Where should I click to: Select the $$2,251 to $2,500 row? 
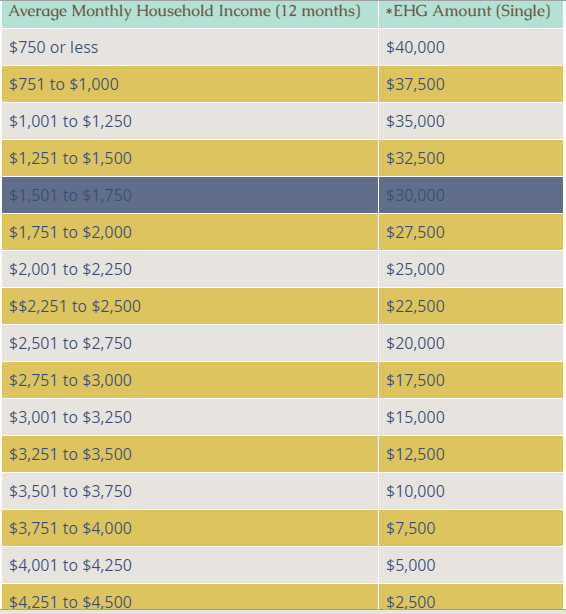(282, 306)
